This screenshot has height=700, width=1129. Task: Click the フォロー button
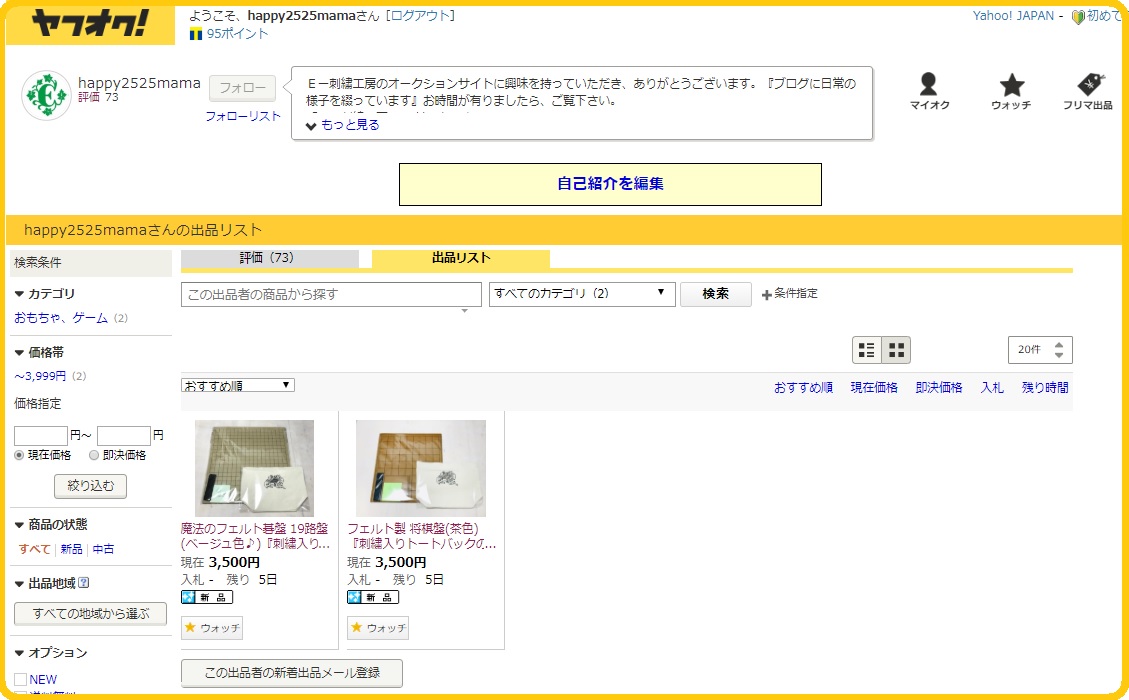(243, 88)
